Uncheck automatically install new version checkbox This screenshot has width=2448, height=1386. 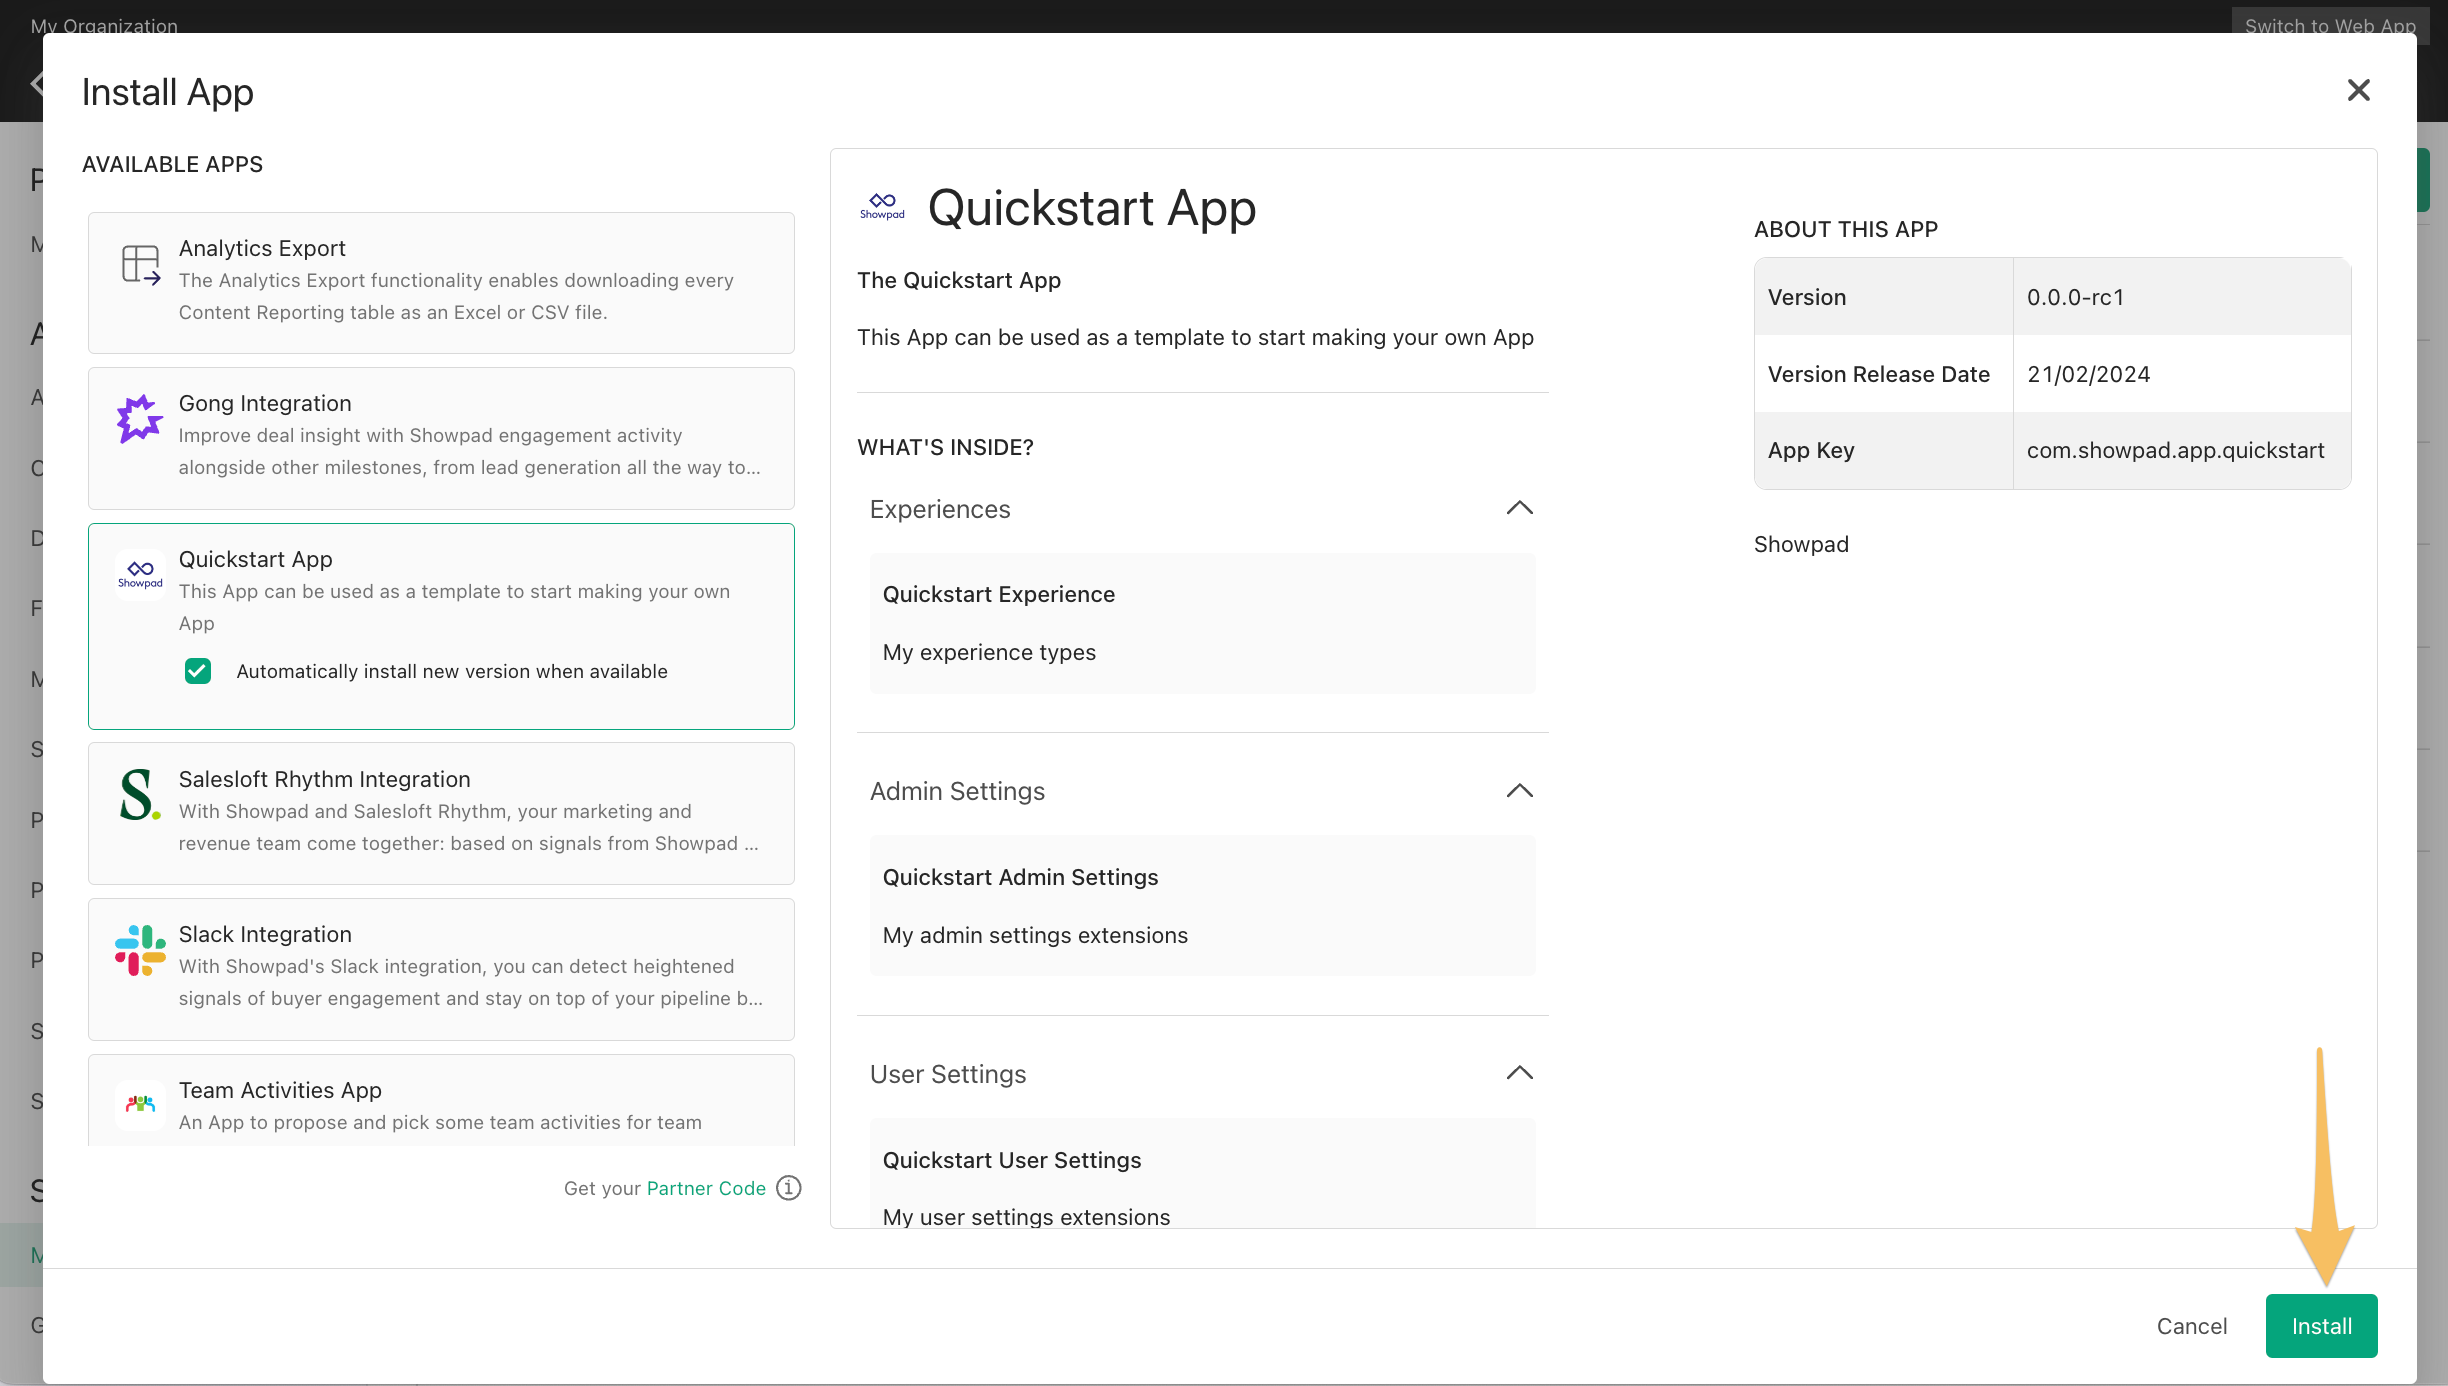click(198, 671)
